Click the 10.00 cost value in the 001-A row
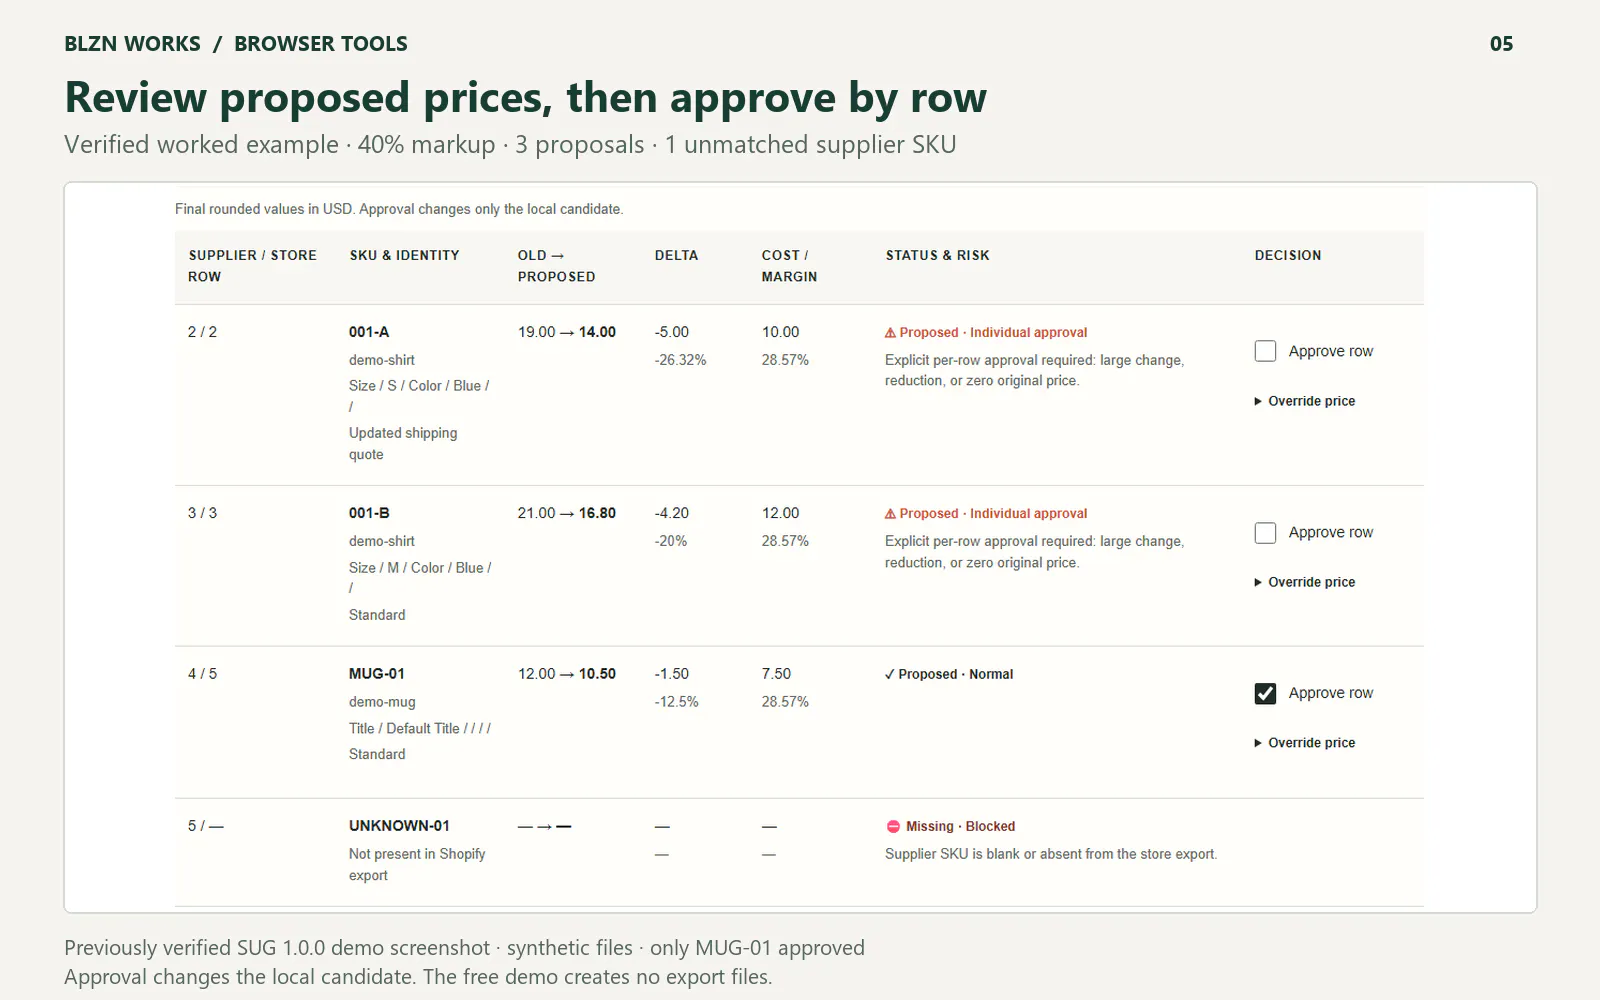 coord(780,332)
